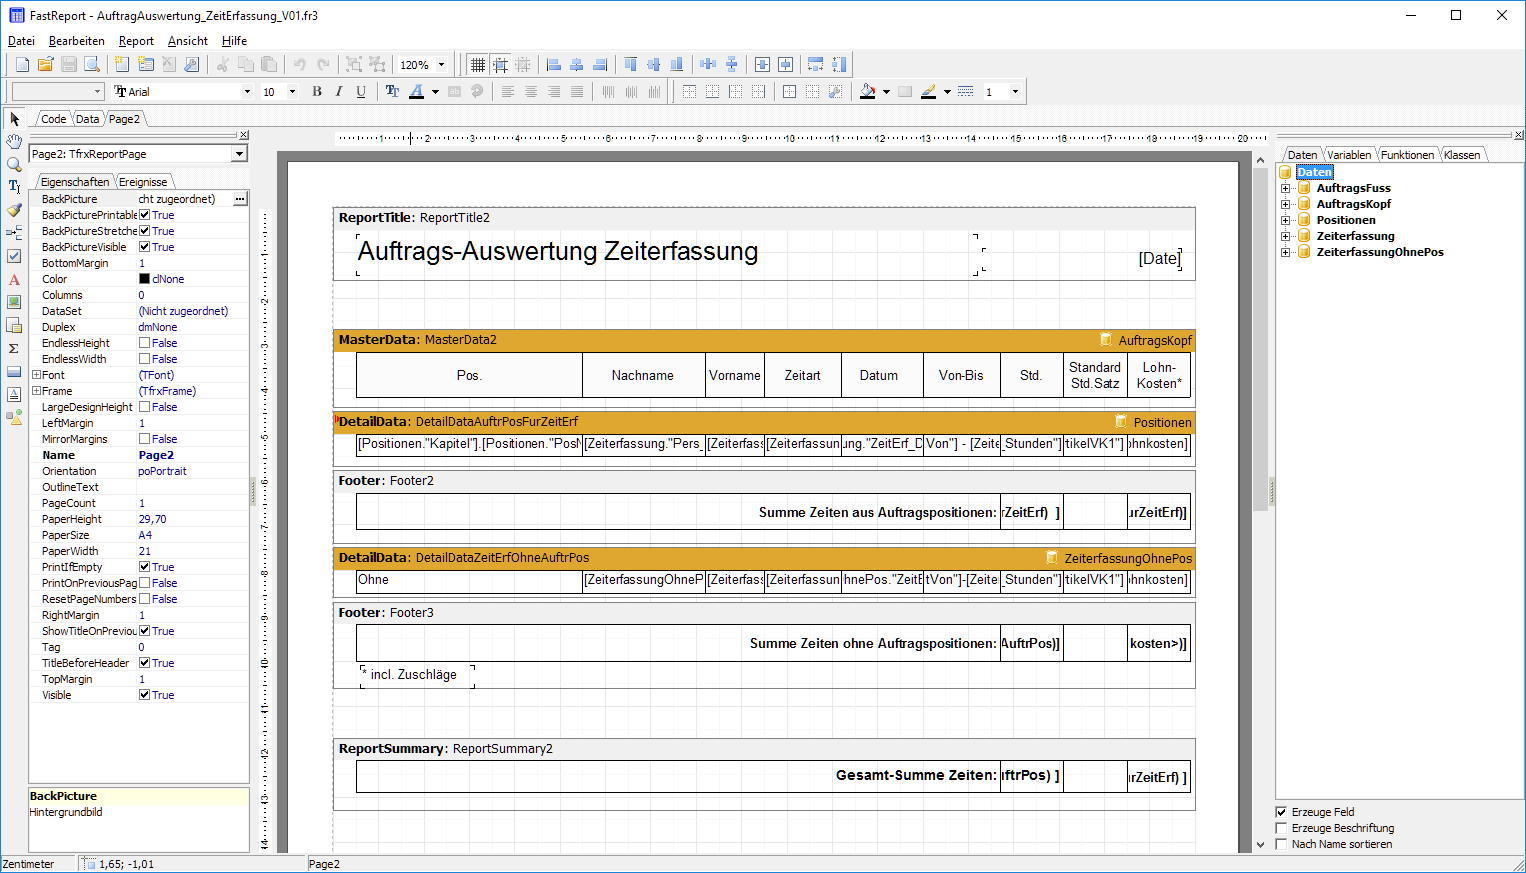Viewport: 1526px width, 873px height.
Task: Pick the copy format brush tool
Action: tap(14, 210)
